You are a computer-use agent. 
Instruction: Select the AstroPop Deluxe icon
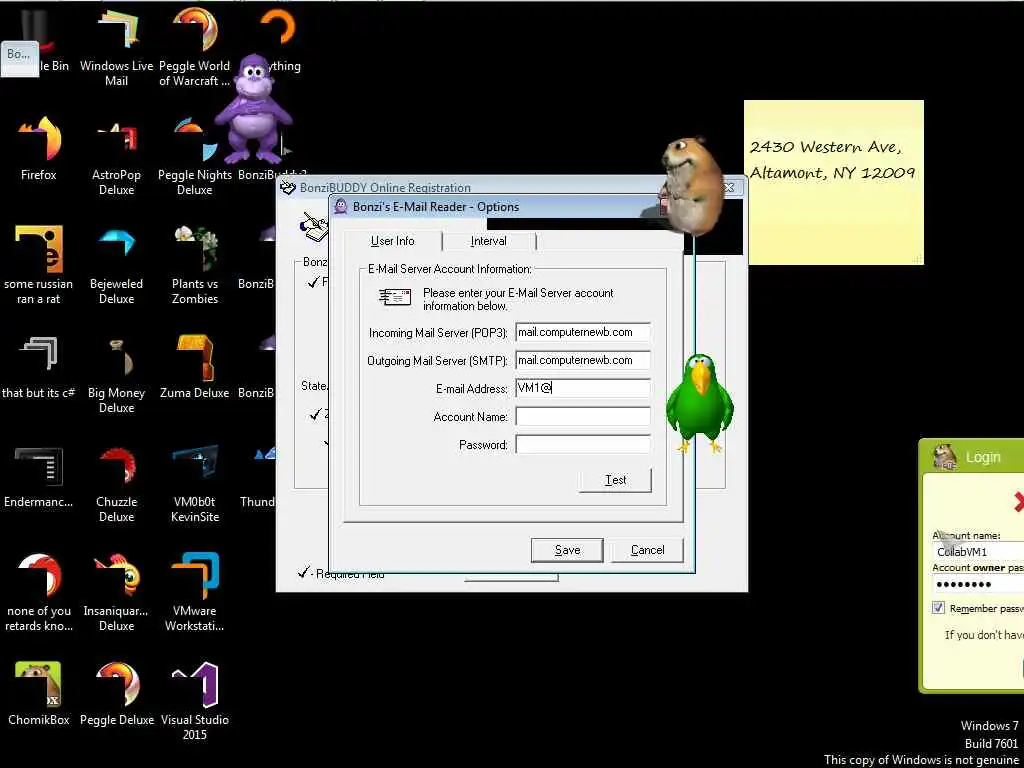(x=116, y=157)
